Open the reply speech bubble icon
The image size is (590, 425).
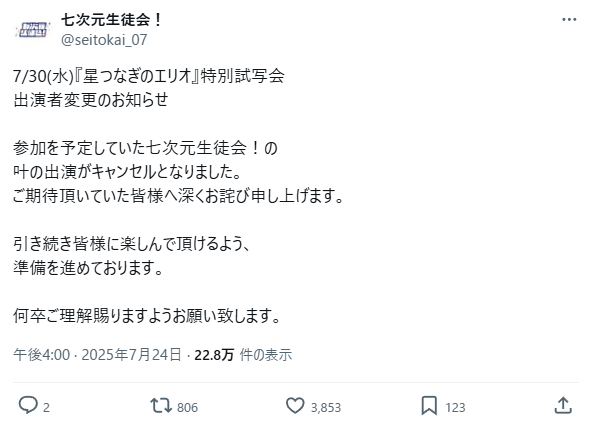[28, 406]
